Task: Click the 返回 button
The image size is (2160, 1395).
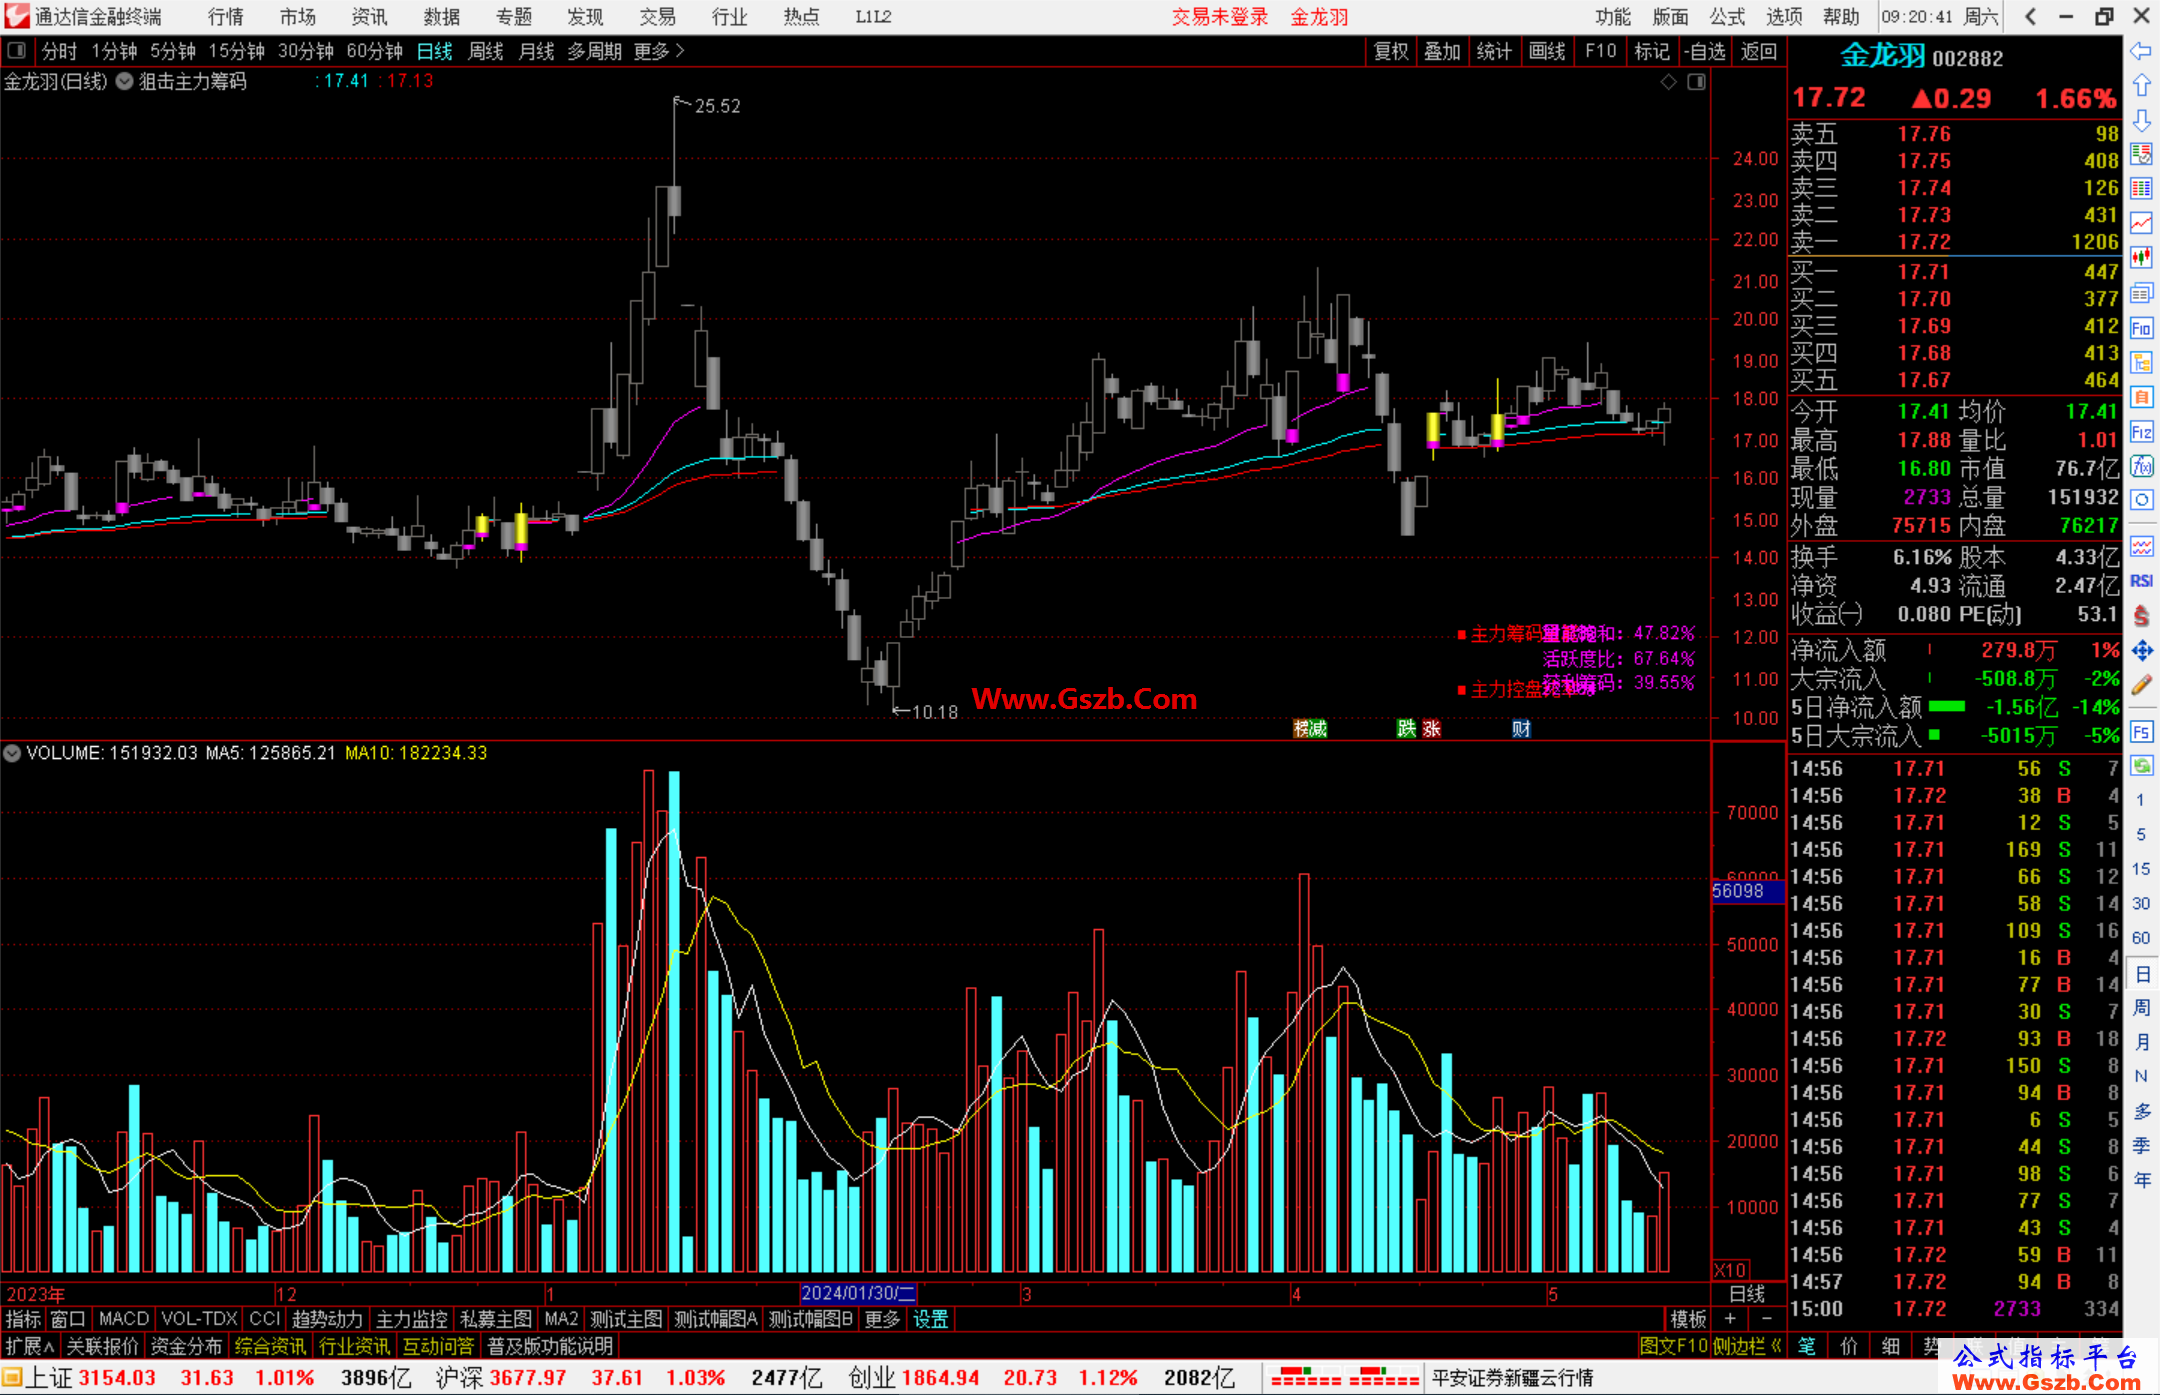Action: [1758, 51]
